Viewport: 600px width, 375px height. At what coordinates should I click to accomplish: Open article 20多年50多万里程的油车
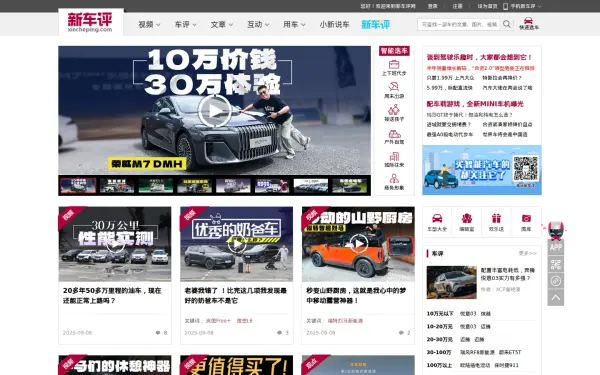(112, 295)
